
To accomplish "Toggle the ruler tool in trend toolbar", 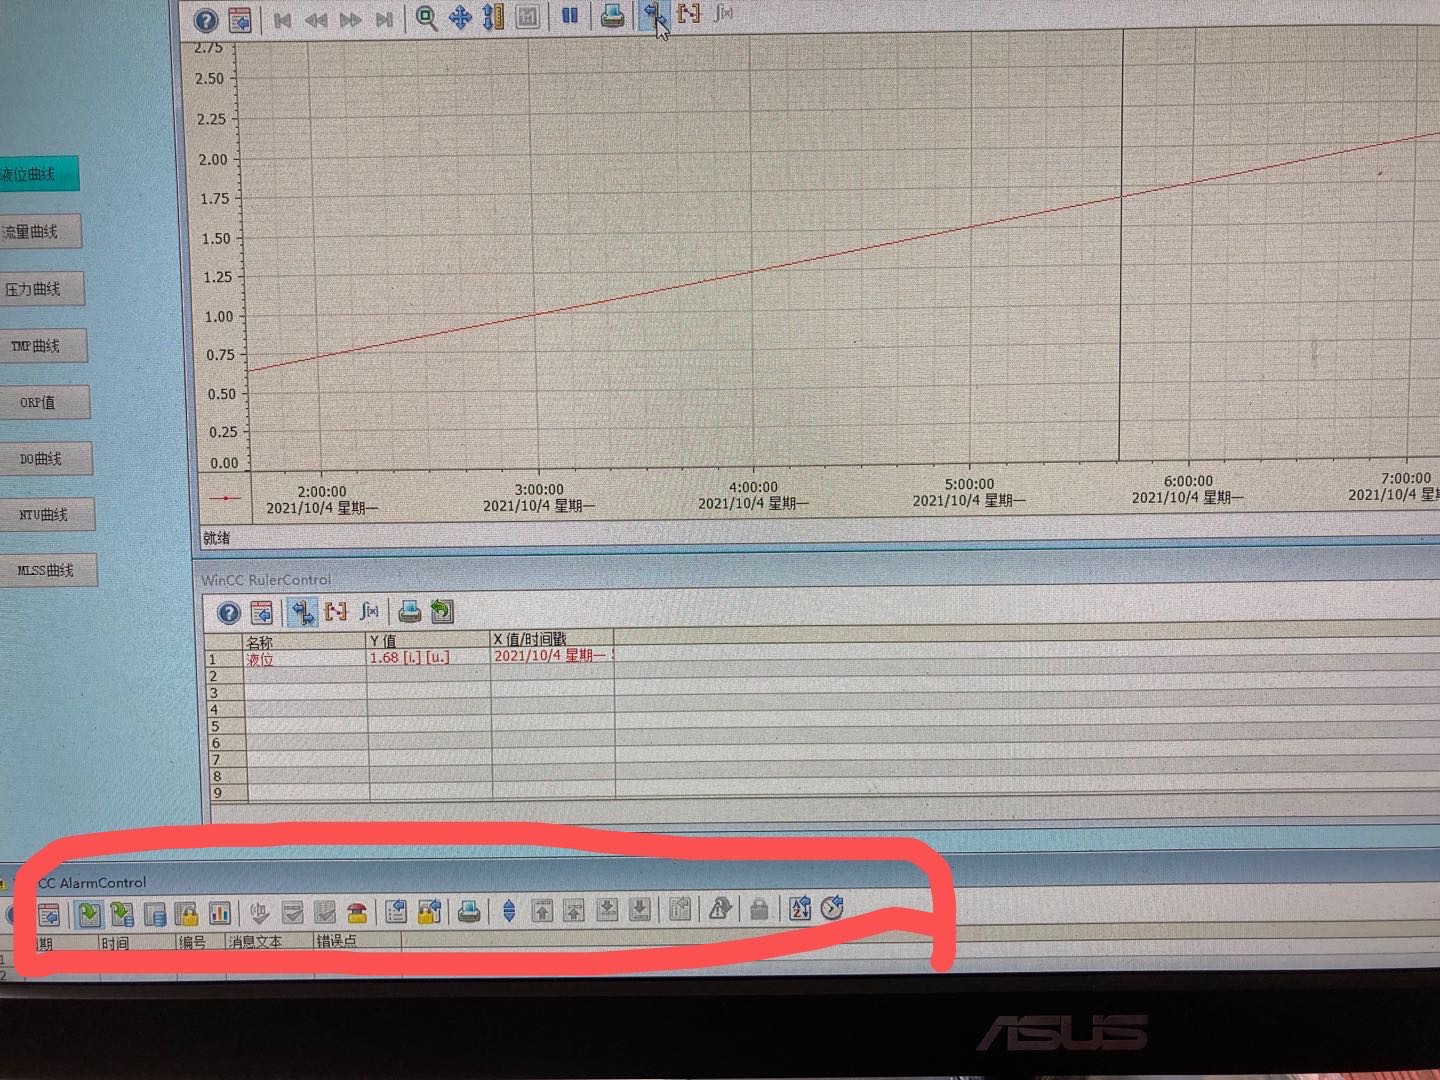I will [x=652, y=14].
